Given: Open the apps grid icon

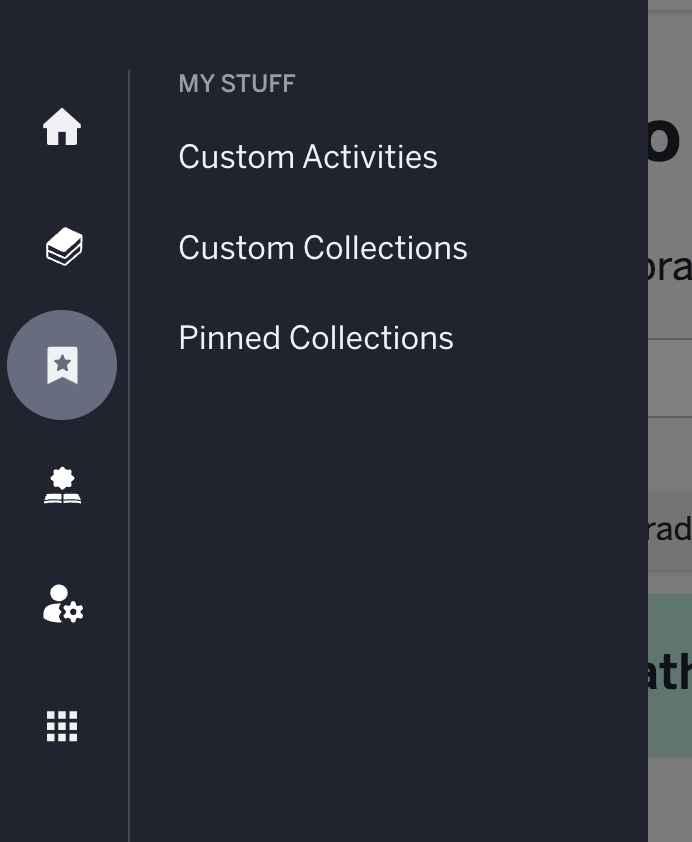Looking at the screenshot, I should (62, 726).
